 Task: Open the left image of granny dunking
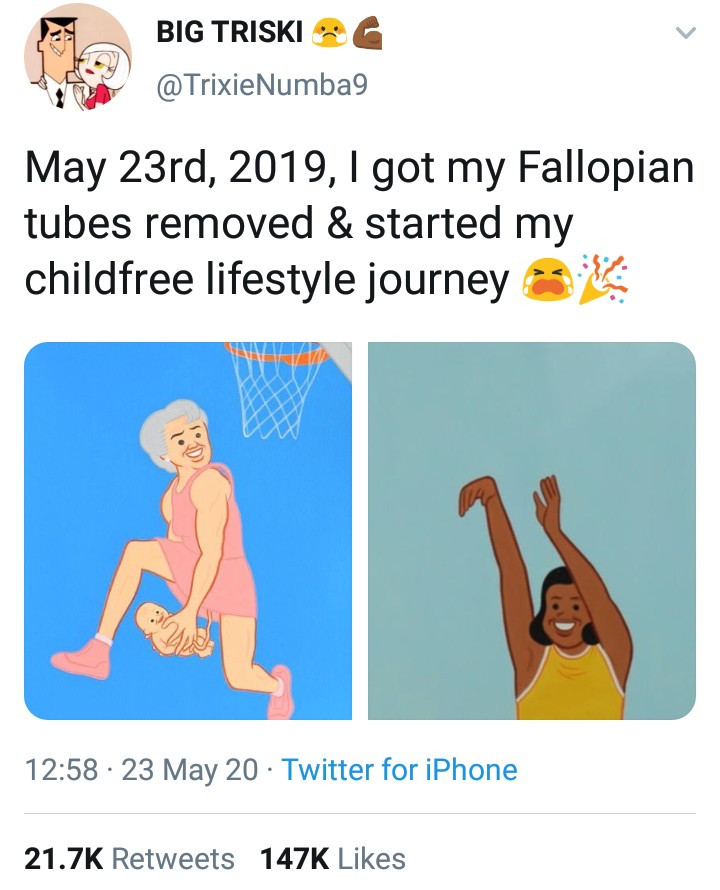click(x=188, y=530)
